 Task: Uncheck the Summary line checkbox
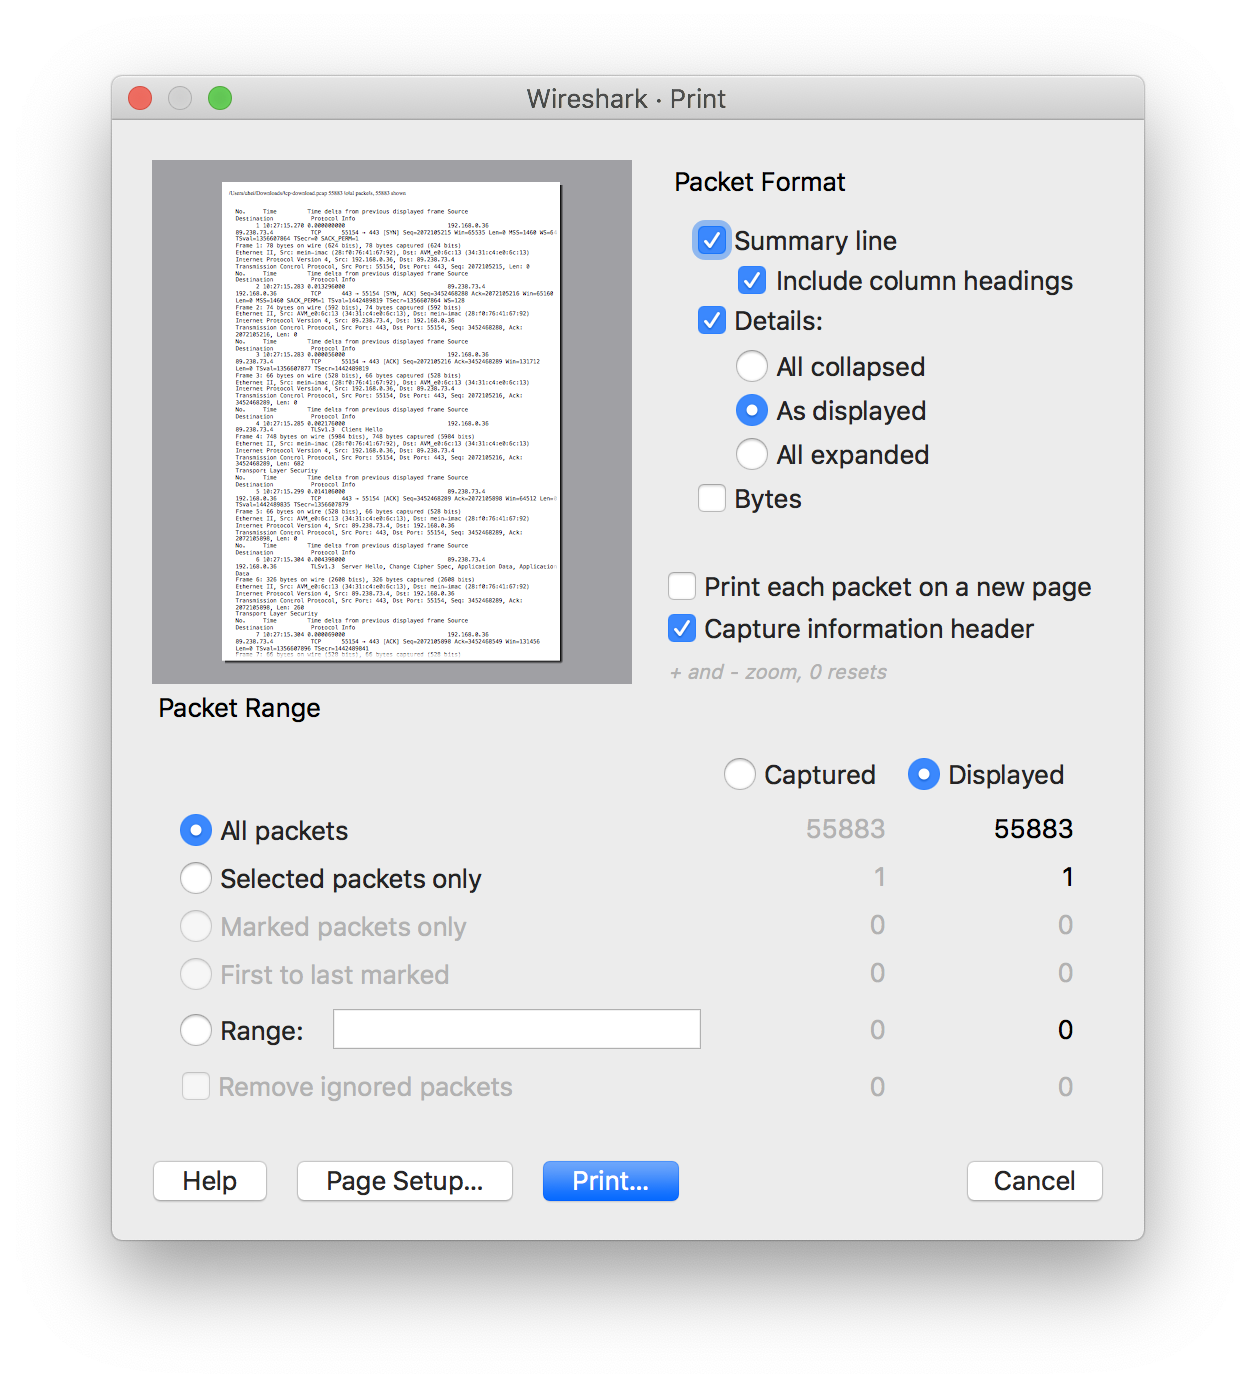click(x=711, y=241)
